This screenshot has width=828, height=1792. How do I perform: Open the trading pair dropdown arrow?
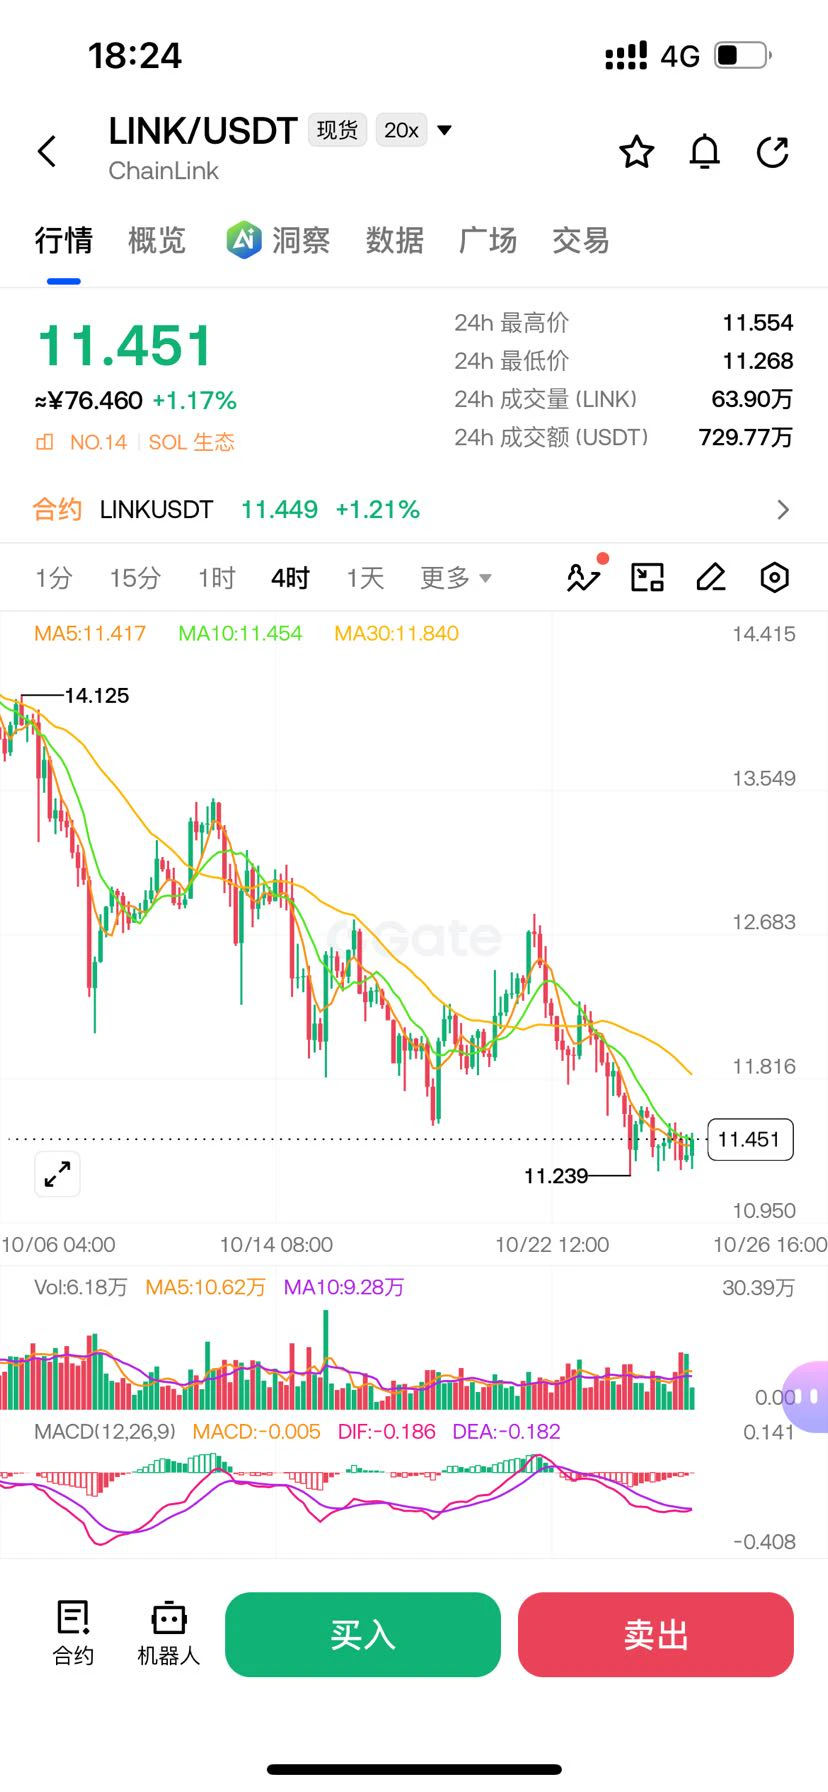(445, 130)
